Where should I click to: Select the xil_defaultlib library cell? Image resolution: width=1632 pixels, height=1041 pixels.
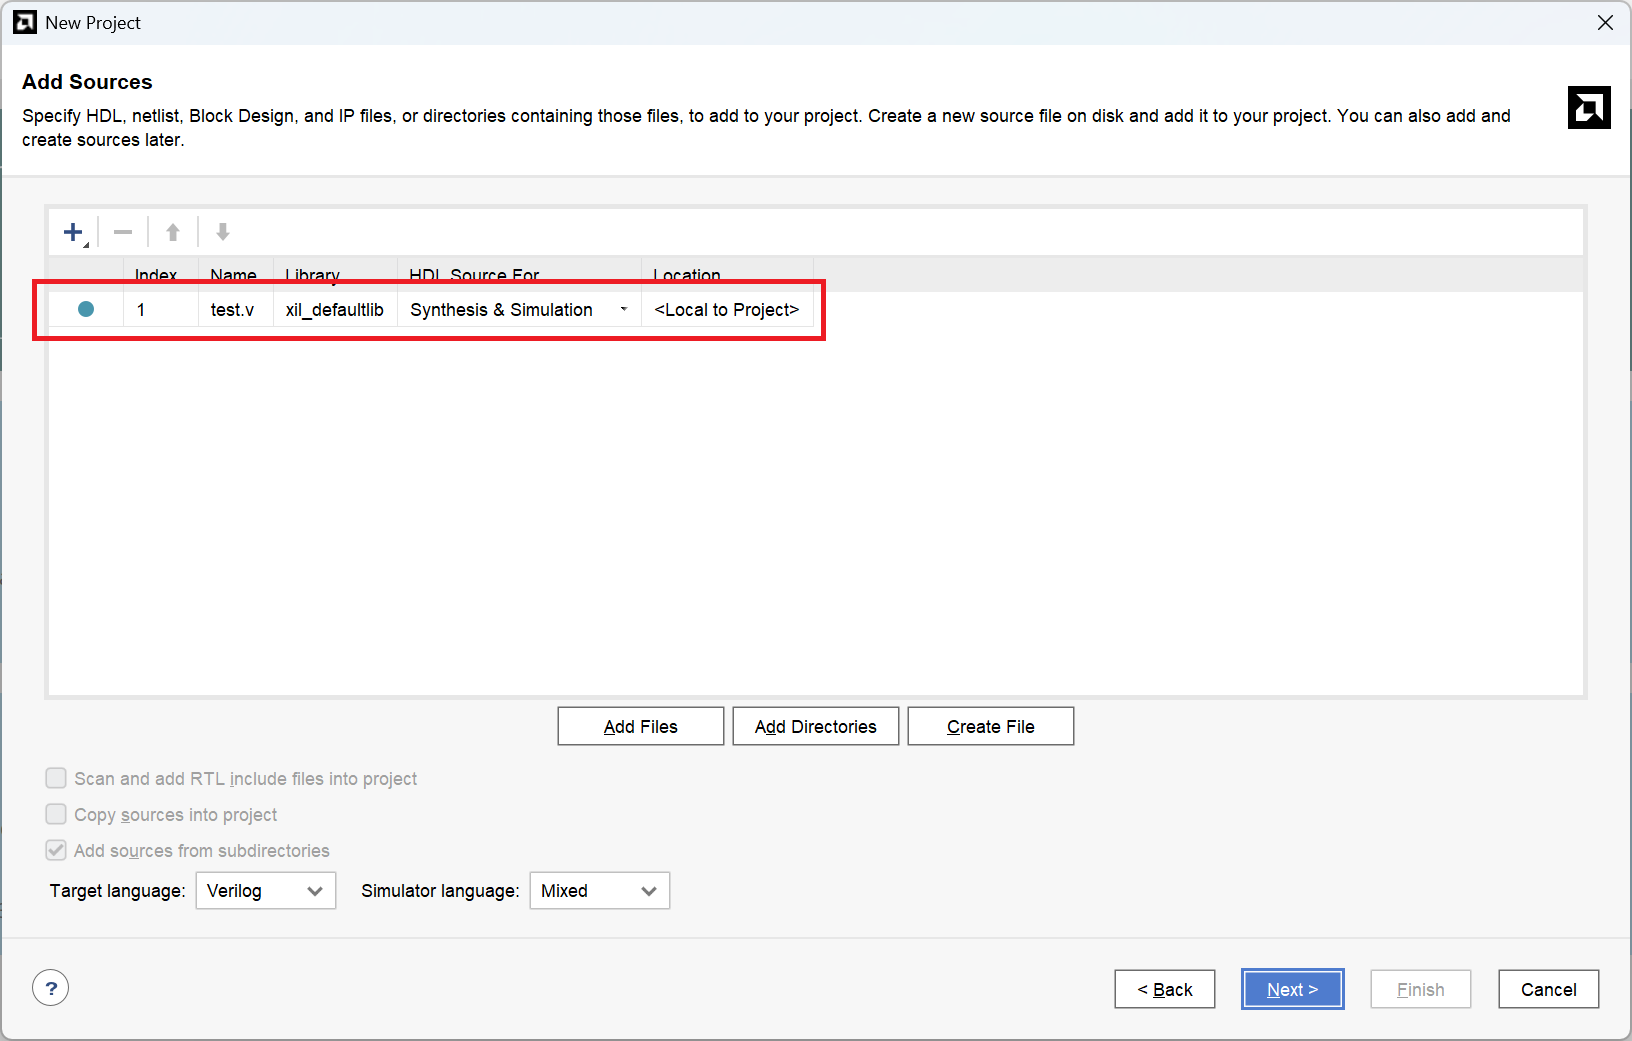pyautogui.click(x=334, y=310)
